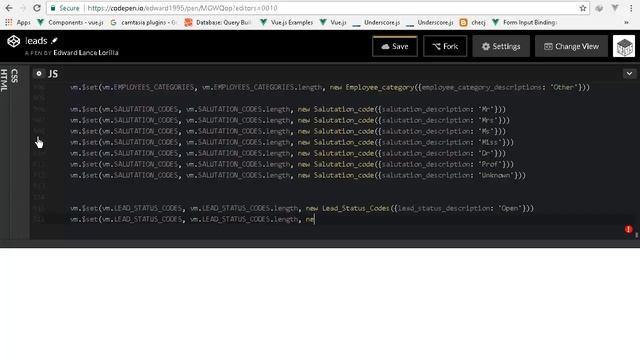Click the code line with 'Miss'
Screen dimensions: 640x360
pyautogui.click(x=292, y=142)
